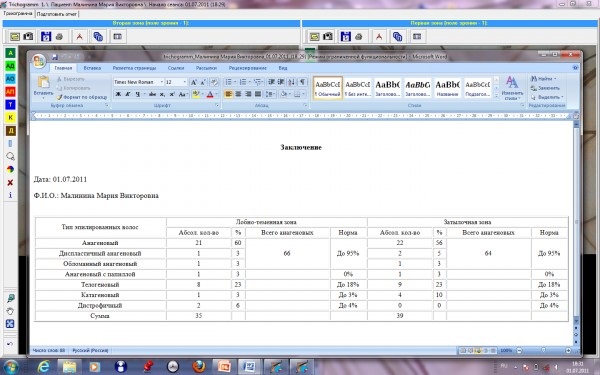Select the hand pan tool in sidebar
The width and height of the screenshot is (600, 375).
point(10,311)
